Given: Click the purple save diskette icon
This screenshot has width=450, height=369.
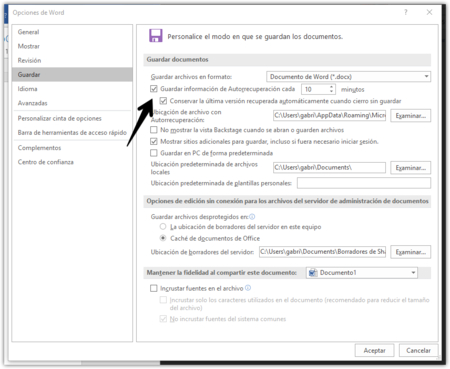Looking at the screenshot, I should 156,35.
